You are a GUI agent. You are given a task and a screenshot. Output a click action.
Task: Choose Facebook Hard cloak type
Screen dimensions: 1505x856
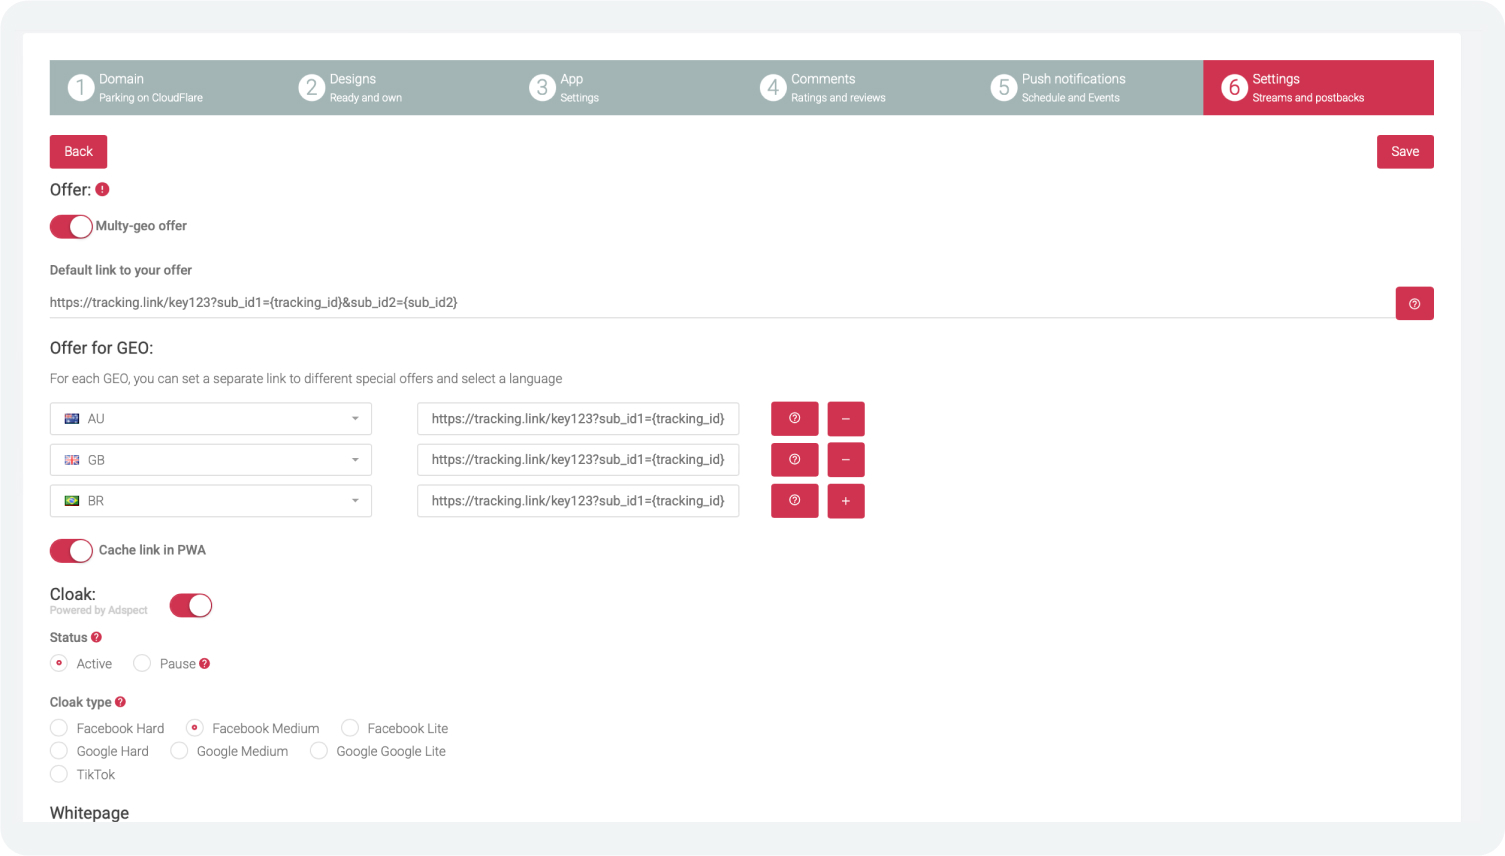point(59,728)
